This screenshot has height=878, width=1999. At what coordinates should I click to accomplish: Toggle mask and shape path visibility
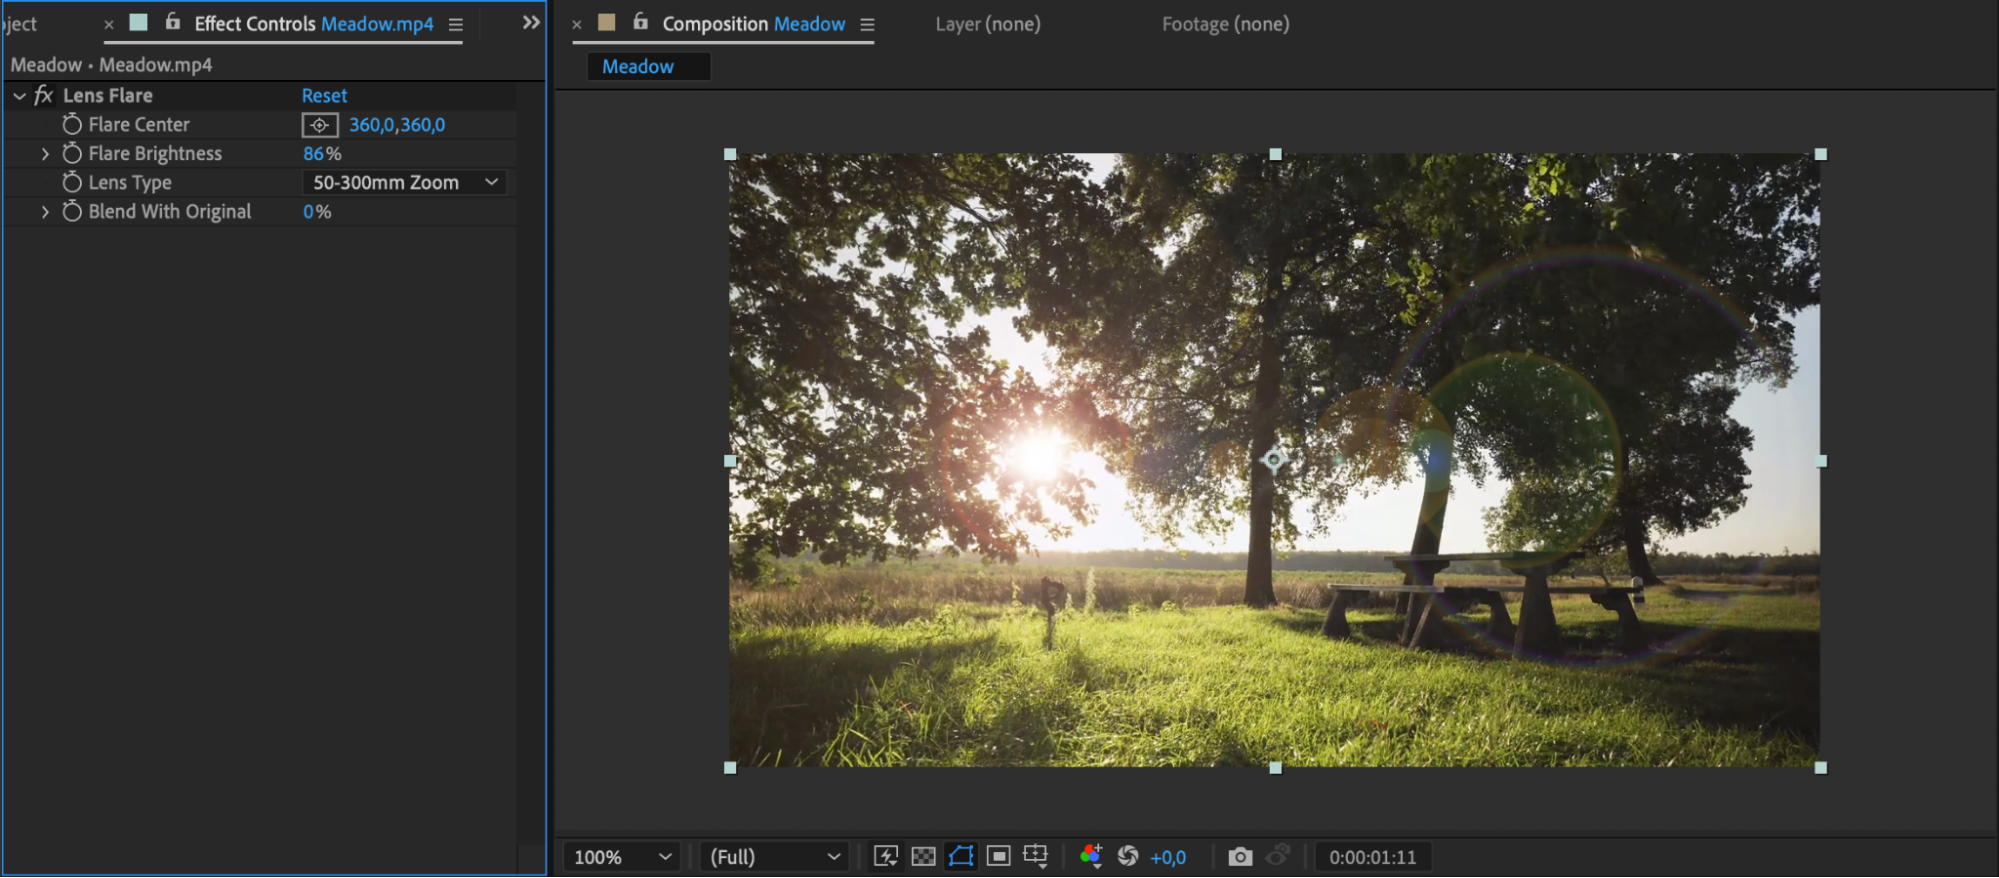[961, 856]
